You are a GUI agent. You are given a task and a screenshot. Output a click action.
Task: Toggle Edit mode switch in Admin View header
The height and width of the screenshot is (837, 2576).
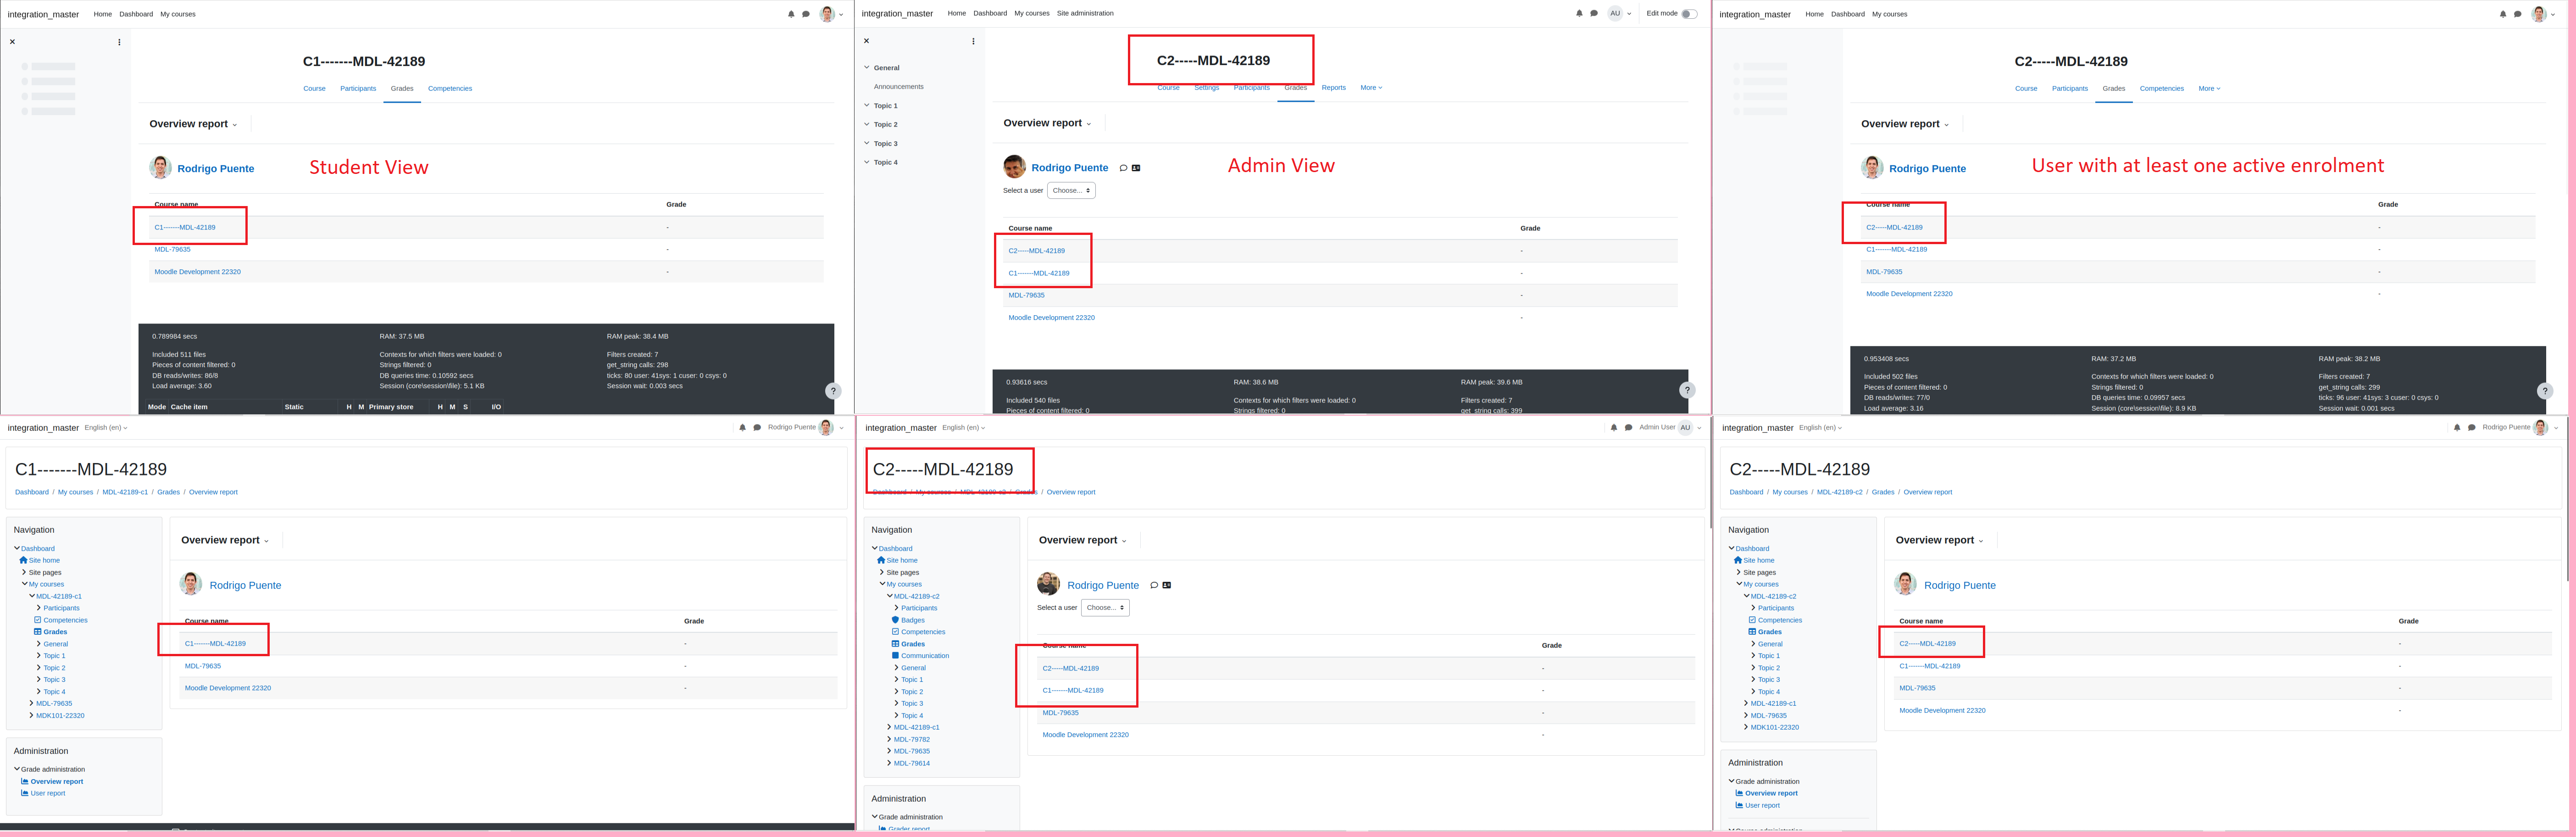pyautogui.click(x=1688, y=14)
